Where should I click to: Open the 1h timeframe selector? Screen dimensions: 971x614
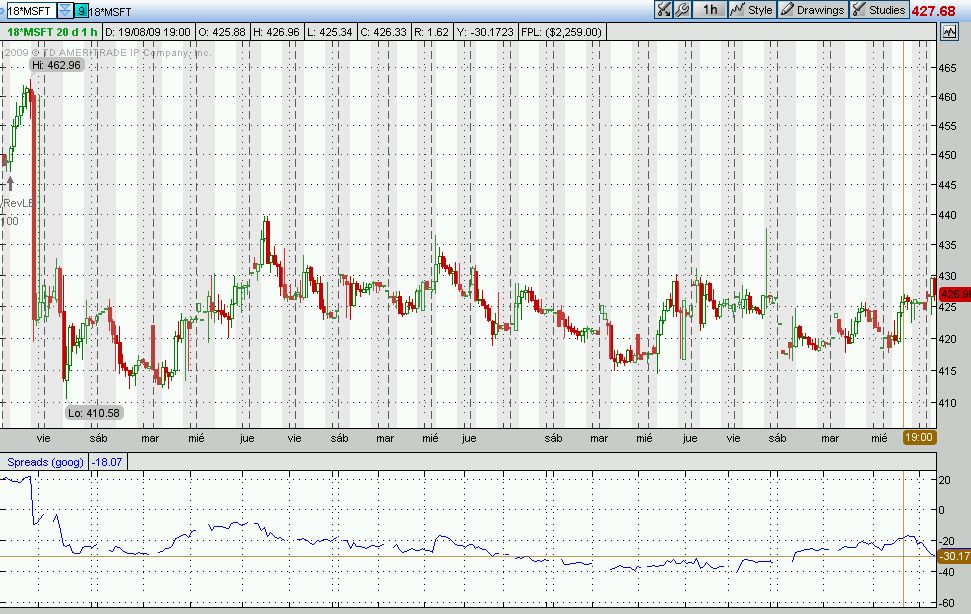(x=709, y=10)
